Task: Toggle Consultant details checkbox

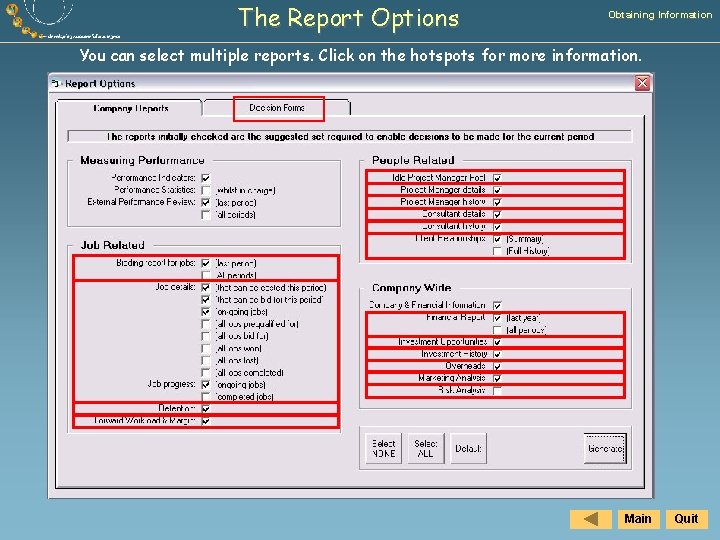Action: tap(497, 214)
